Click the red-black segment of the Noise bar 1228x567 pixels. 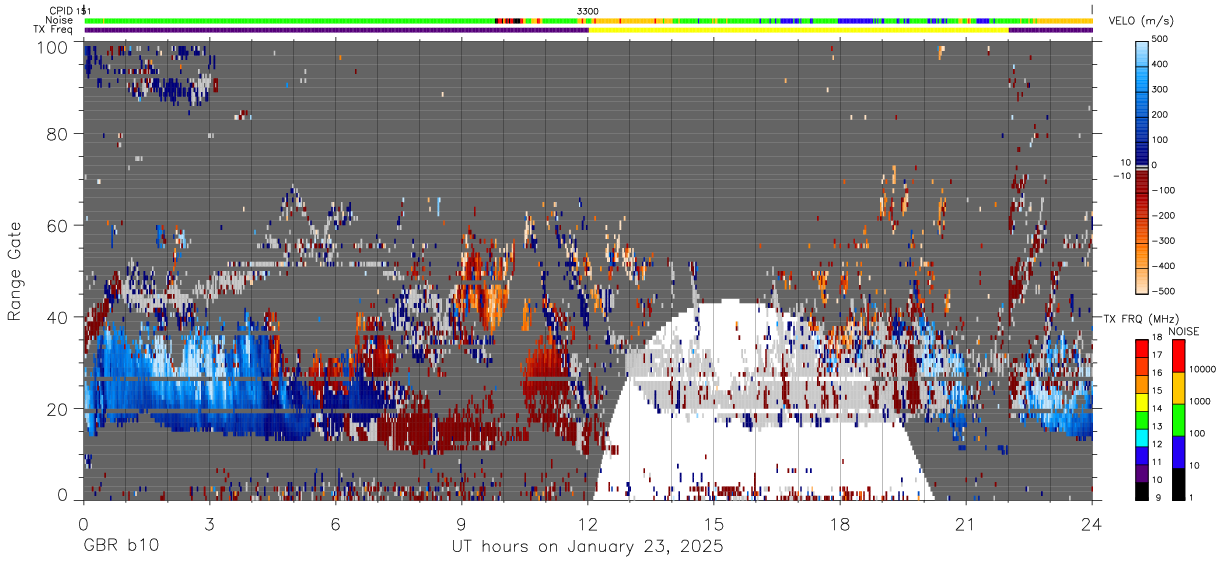pyautogui.click(x=511, y=20)
